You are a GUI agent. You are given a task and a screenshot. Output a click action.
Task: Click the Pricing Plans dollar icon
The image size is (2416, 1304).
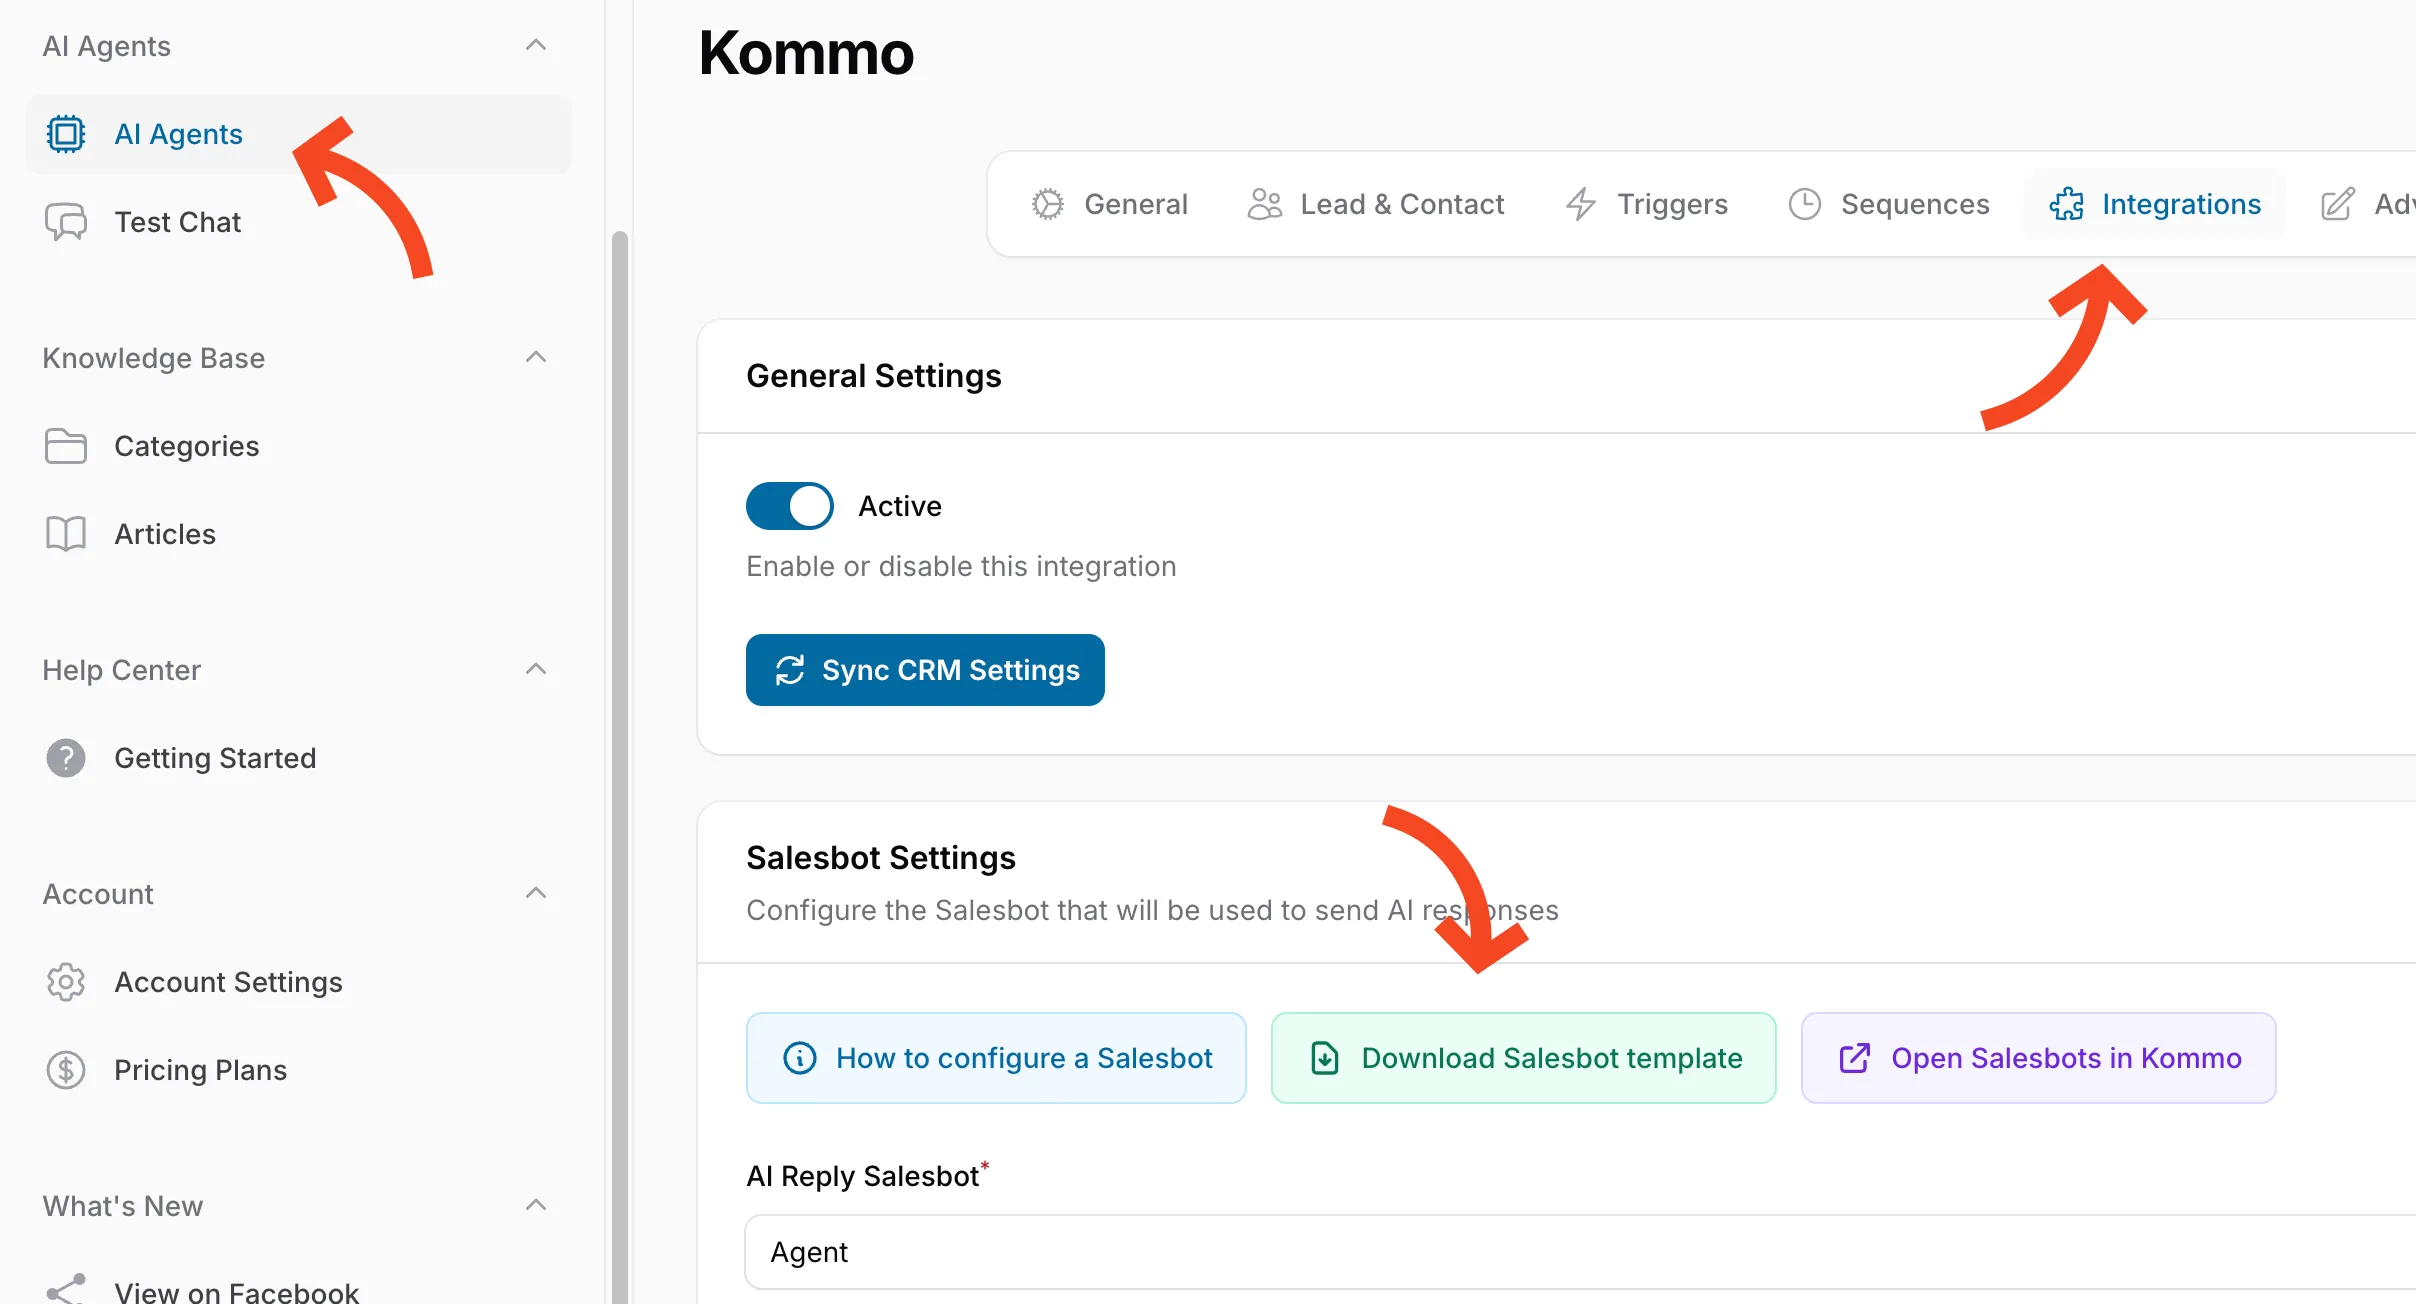click(x=66, y=1070)
